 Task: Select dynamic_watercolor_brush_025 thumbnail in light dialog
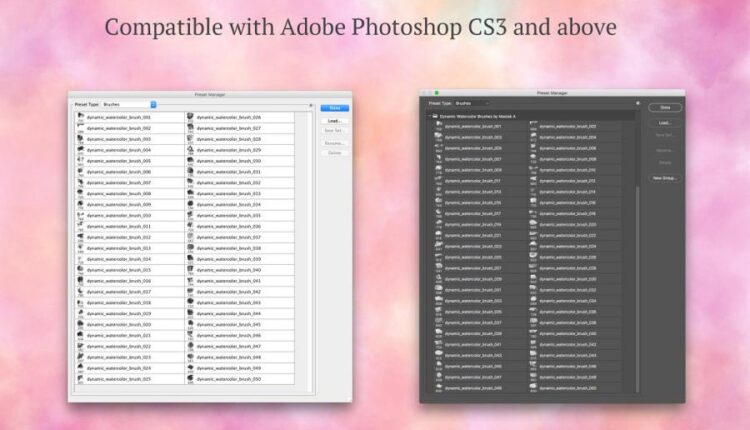(80, 379)
